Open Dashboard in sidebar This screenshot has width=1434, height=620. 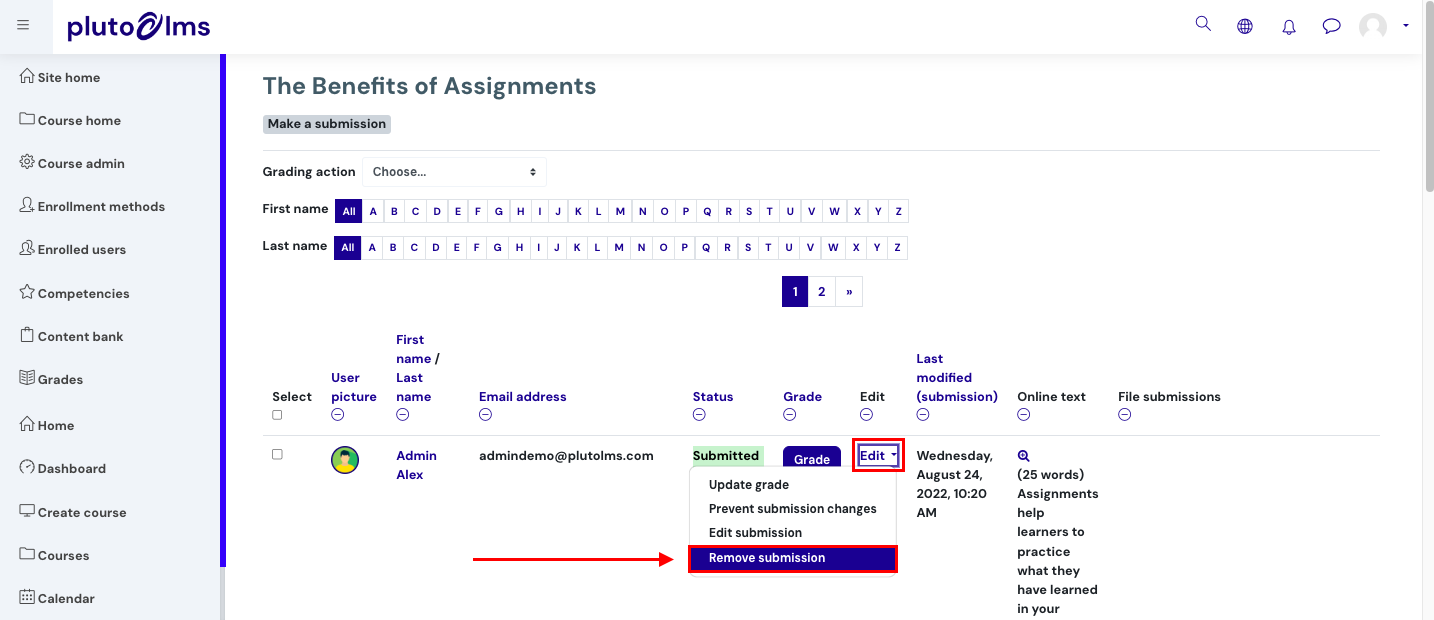pos(62,468)
